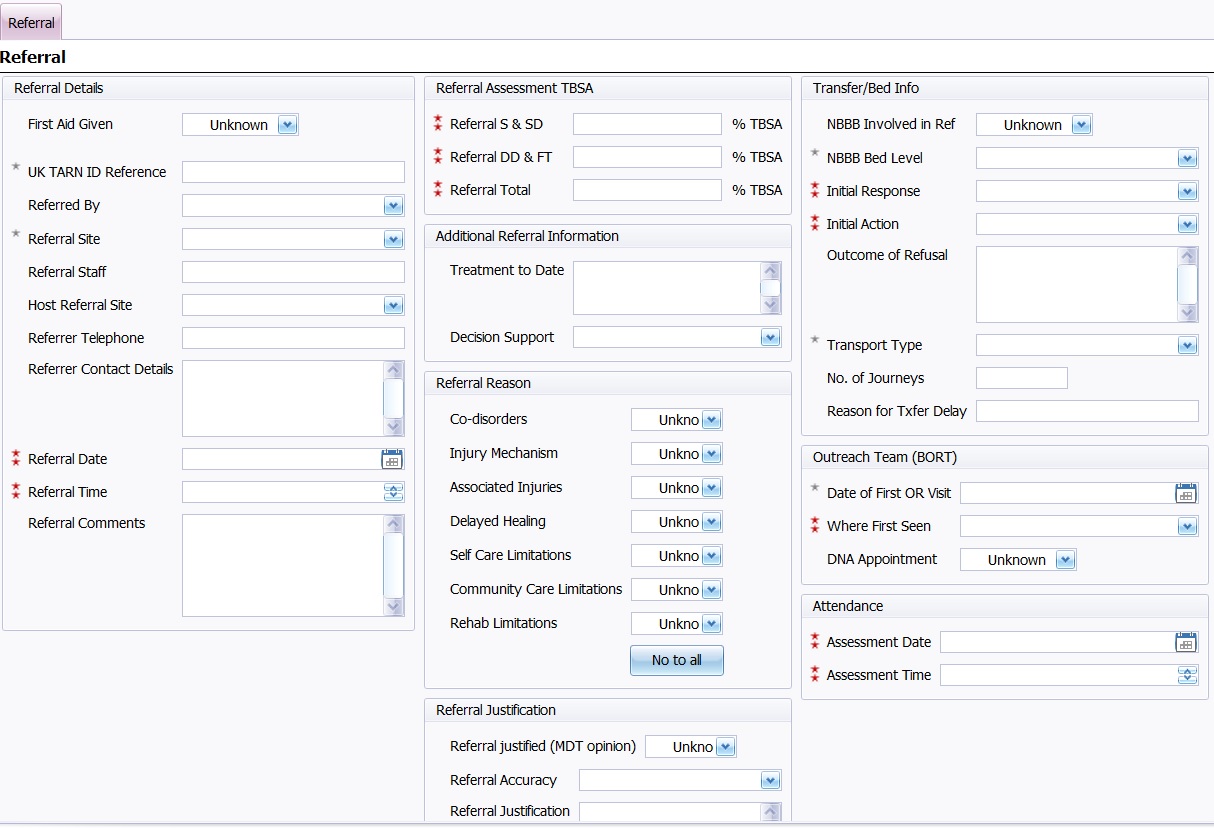Click the Assessment Time spinner control
1214x828 pixels.
(1187, 675)
